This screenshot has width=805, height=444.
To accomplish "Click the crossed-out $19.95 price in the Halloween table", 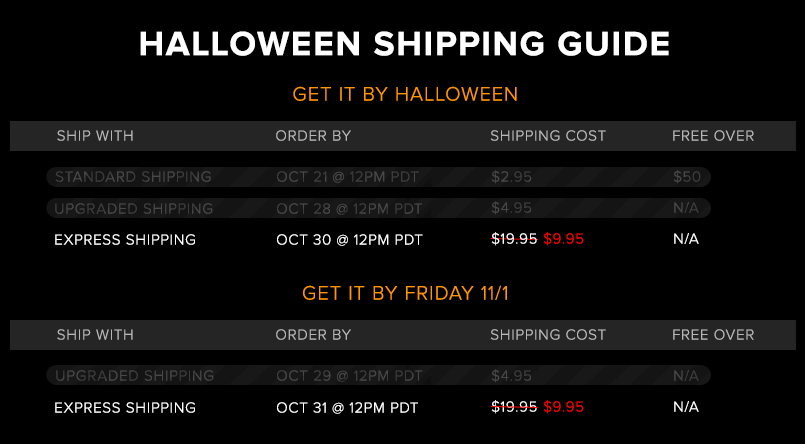I will 514,239.
